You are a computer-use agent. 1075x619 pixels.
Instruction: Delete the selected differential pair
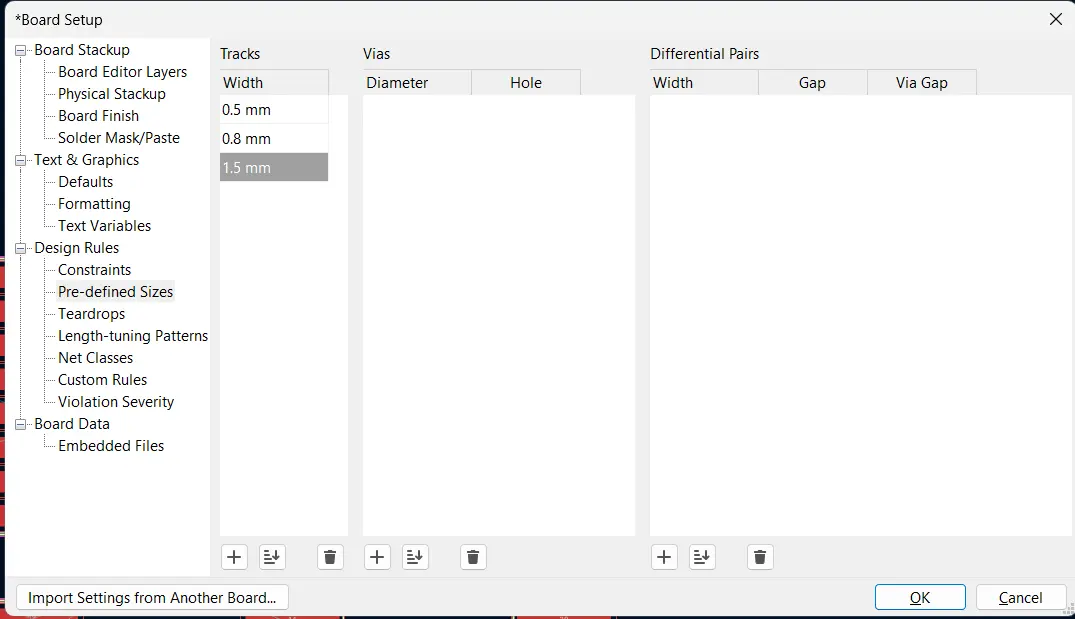pos(760,557)
